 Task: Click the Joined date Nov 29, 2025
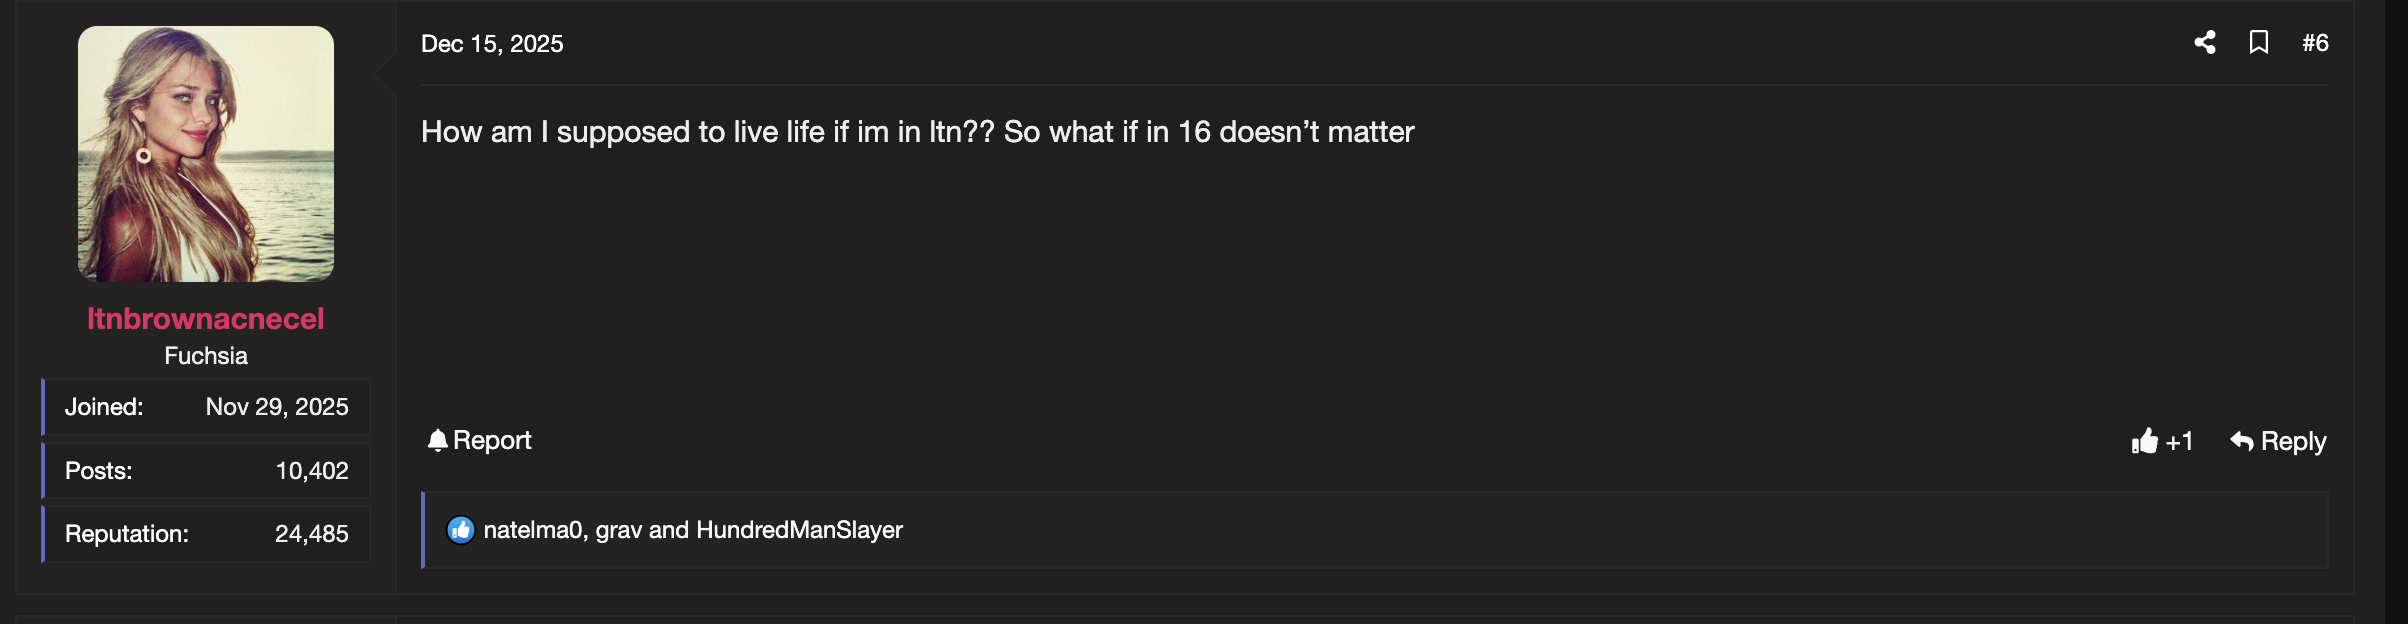tap(277, 407)
